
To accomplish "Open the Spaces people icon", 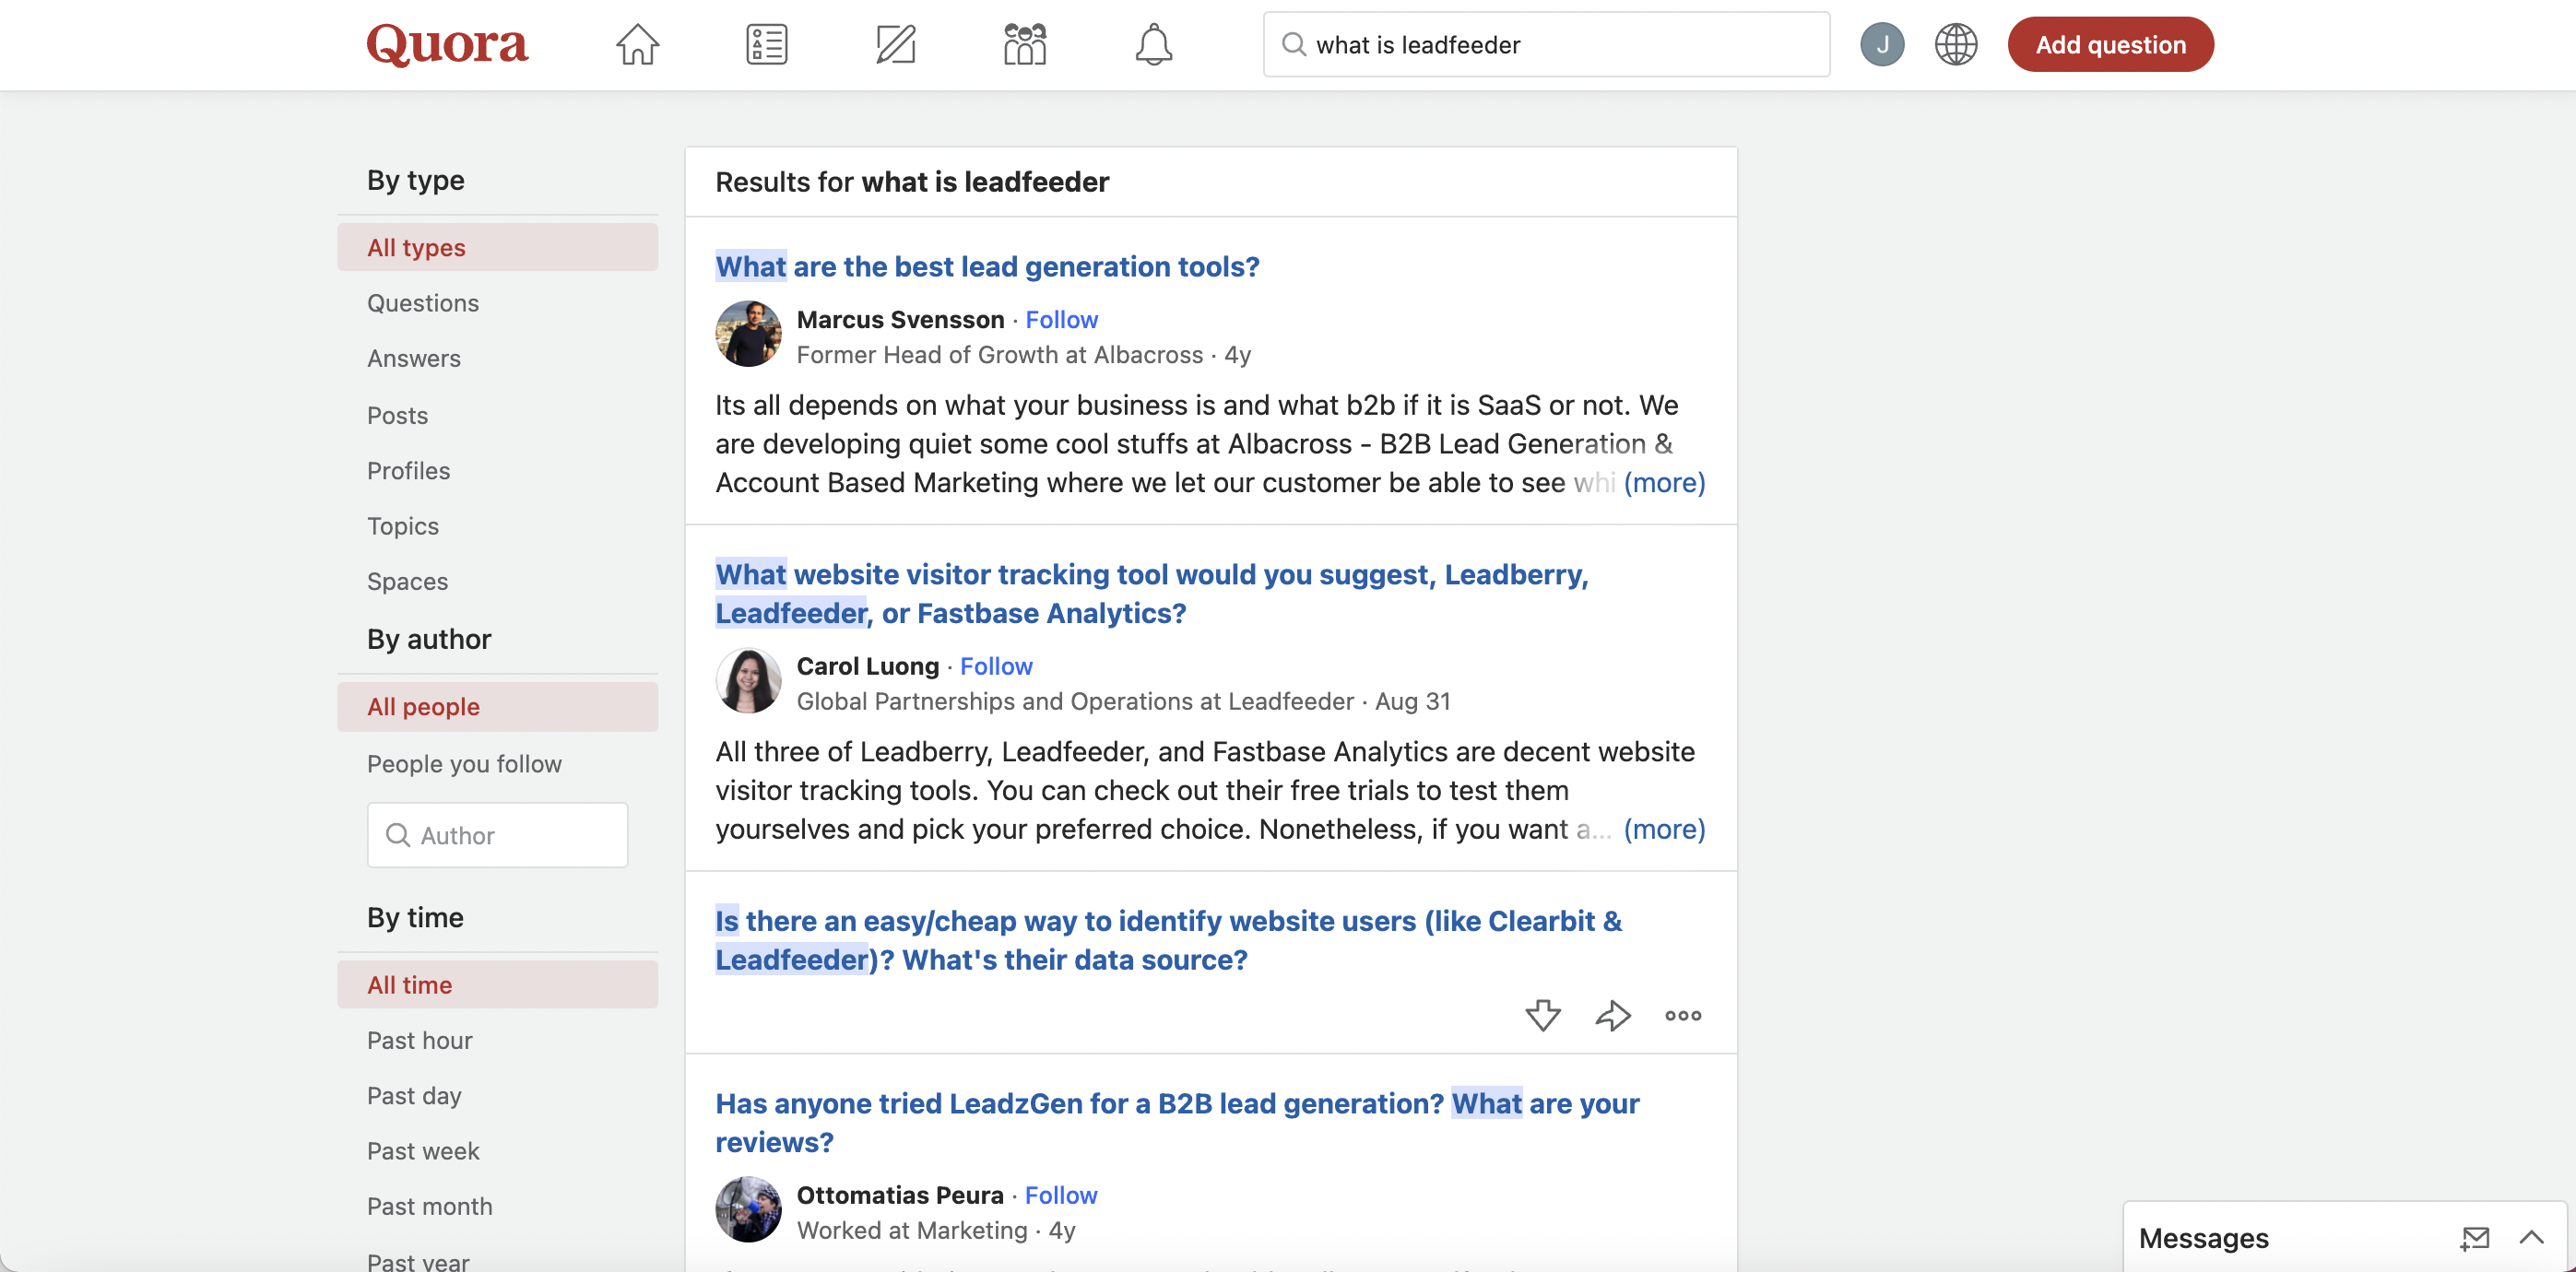I will pos(1024,44).
